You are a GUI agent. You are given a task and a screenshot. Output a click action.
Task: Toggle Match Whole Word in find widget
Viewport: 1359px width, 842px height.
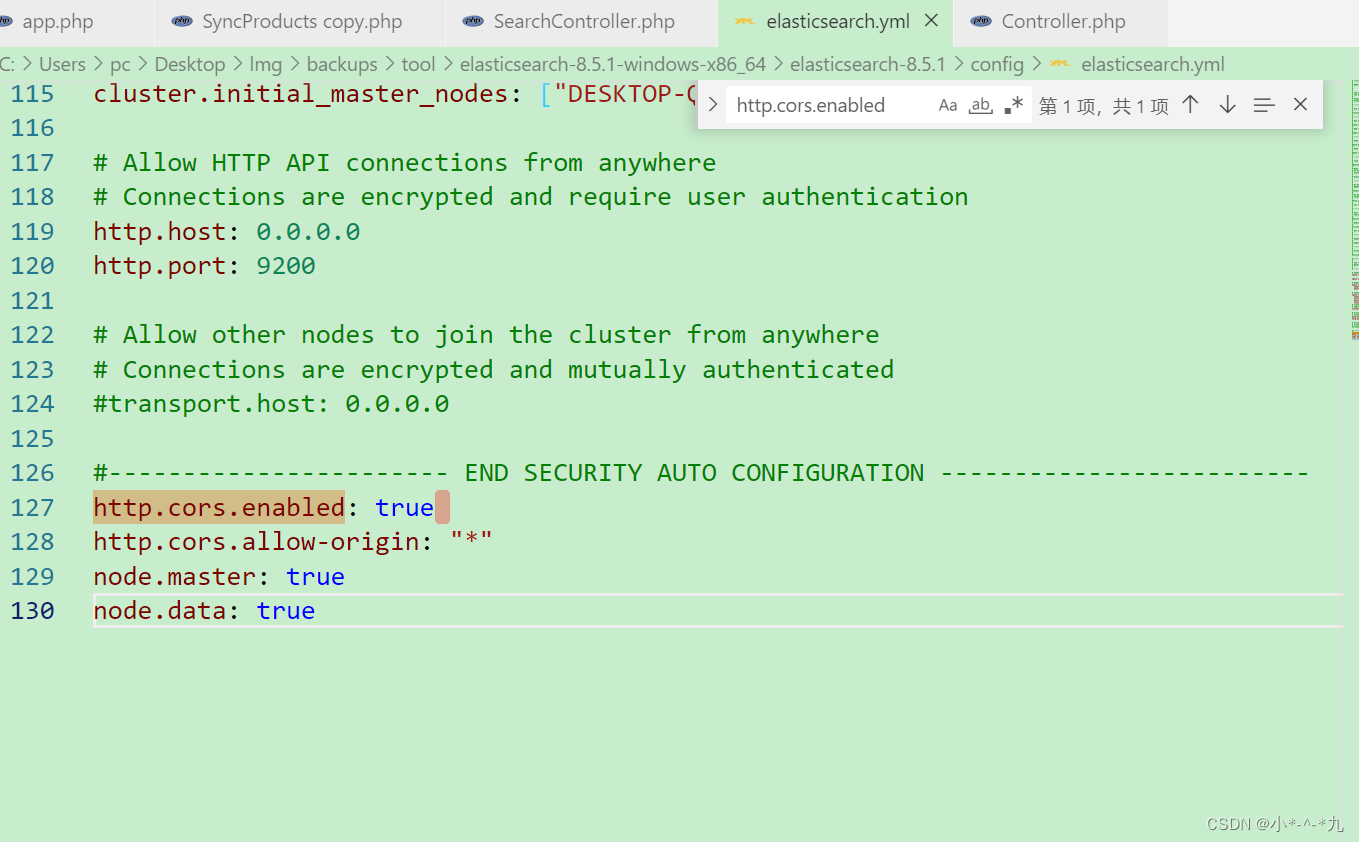[981, 105]
